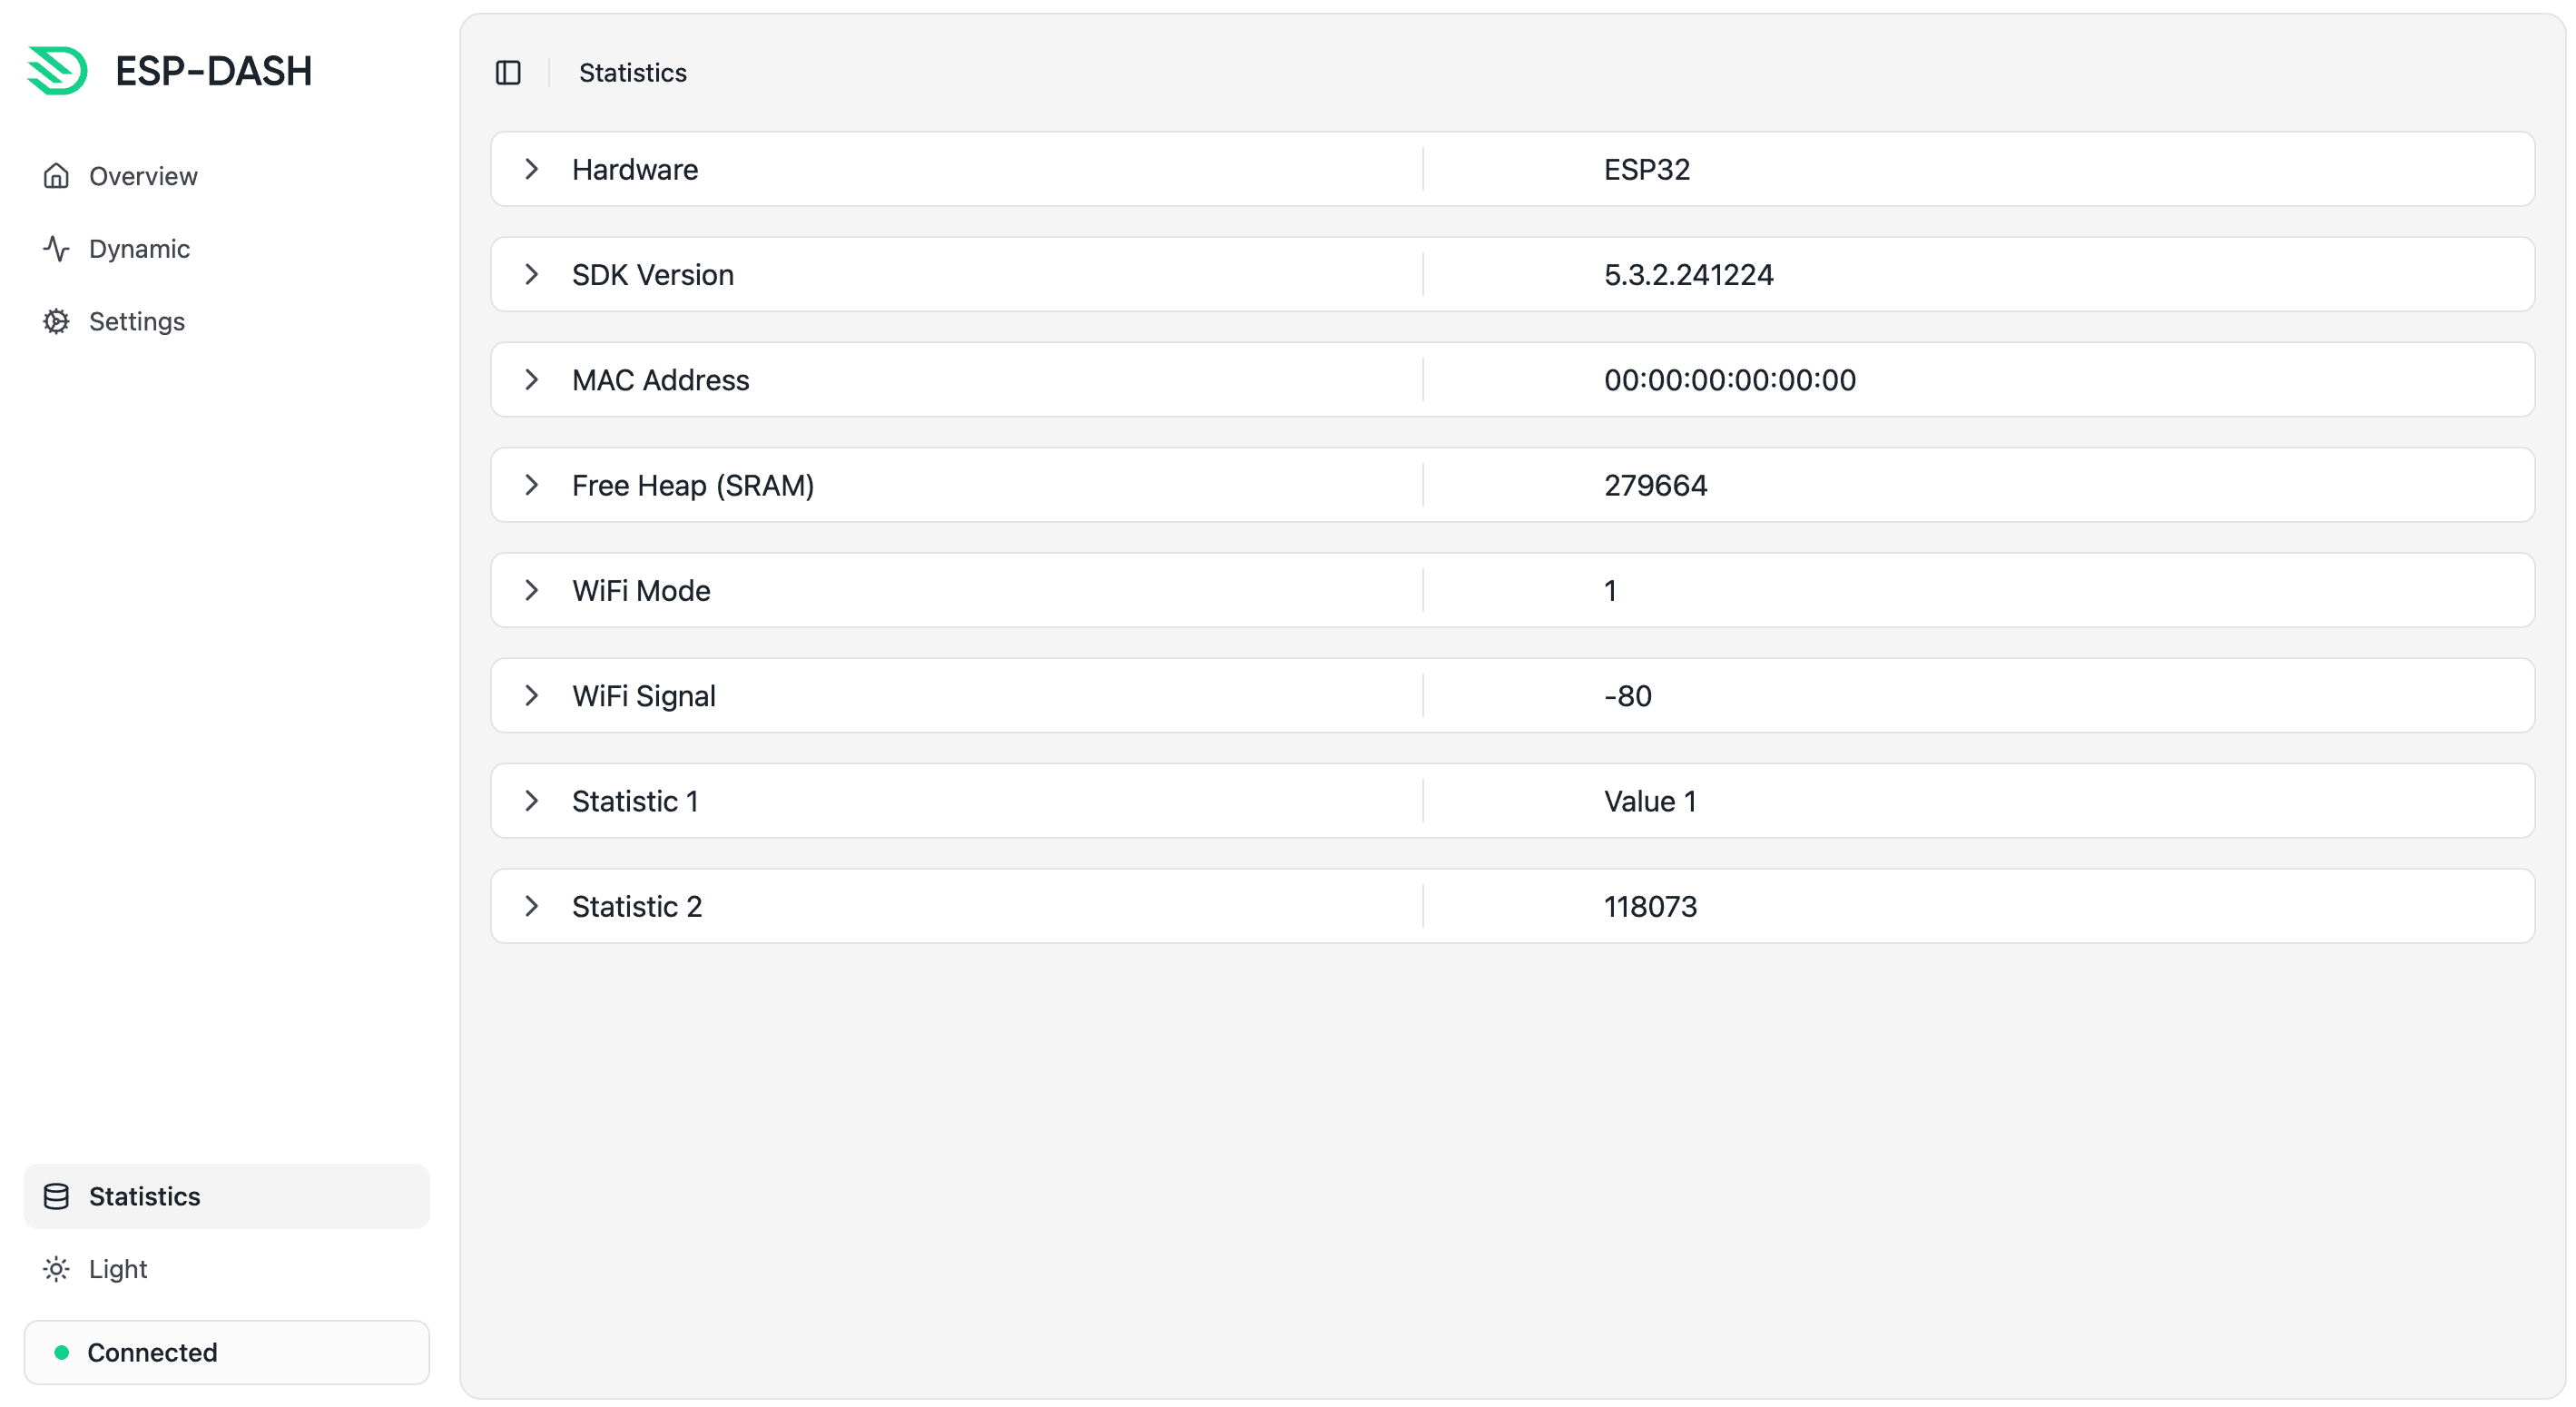Click the ESP32 hardware value
2576x1407 pixels.
coord(1647,169)
